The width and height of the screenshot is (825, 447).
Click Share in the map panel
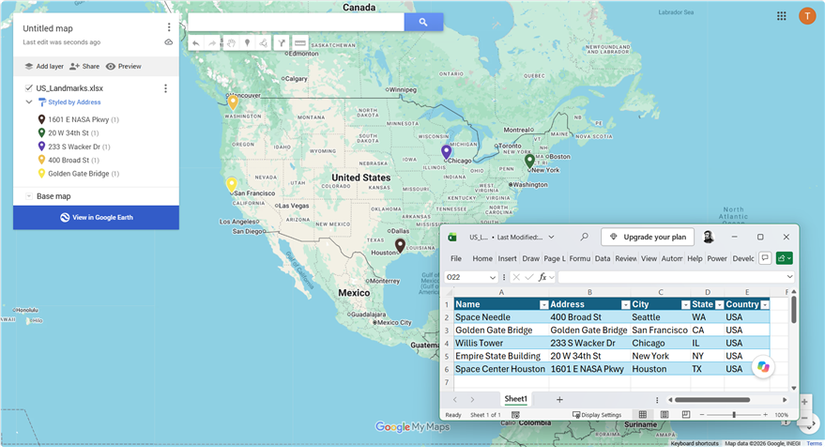85,66
